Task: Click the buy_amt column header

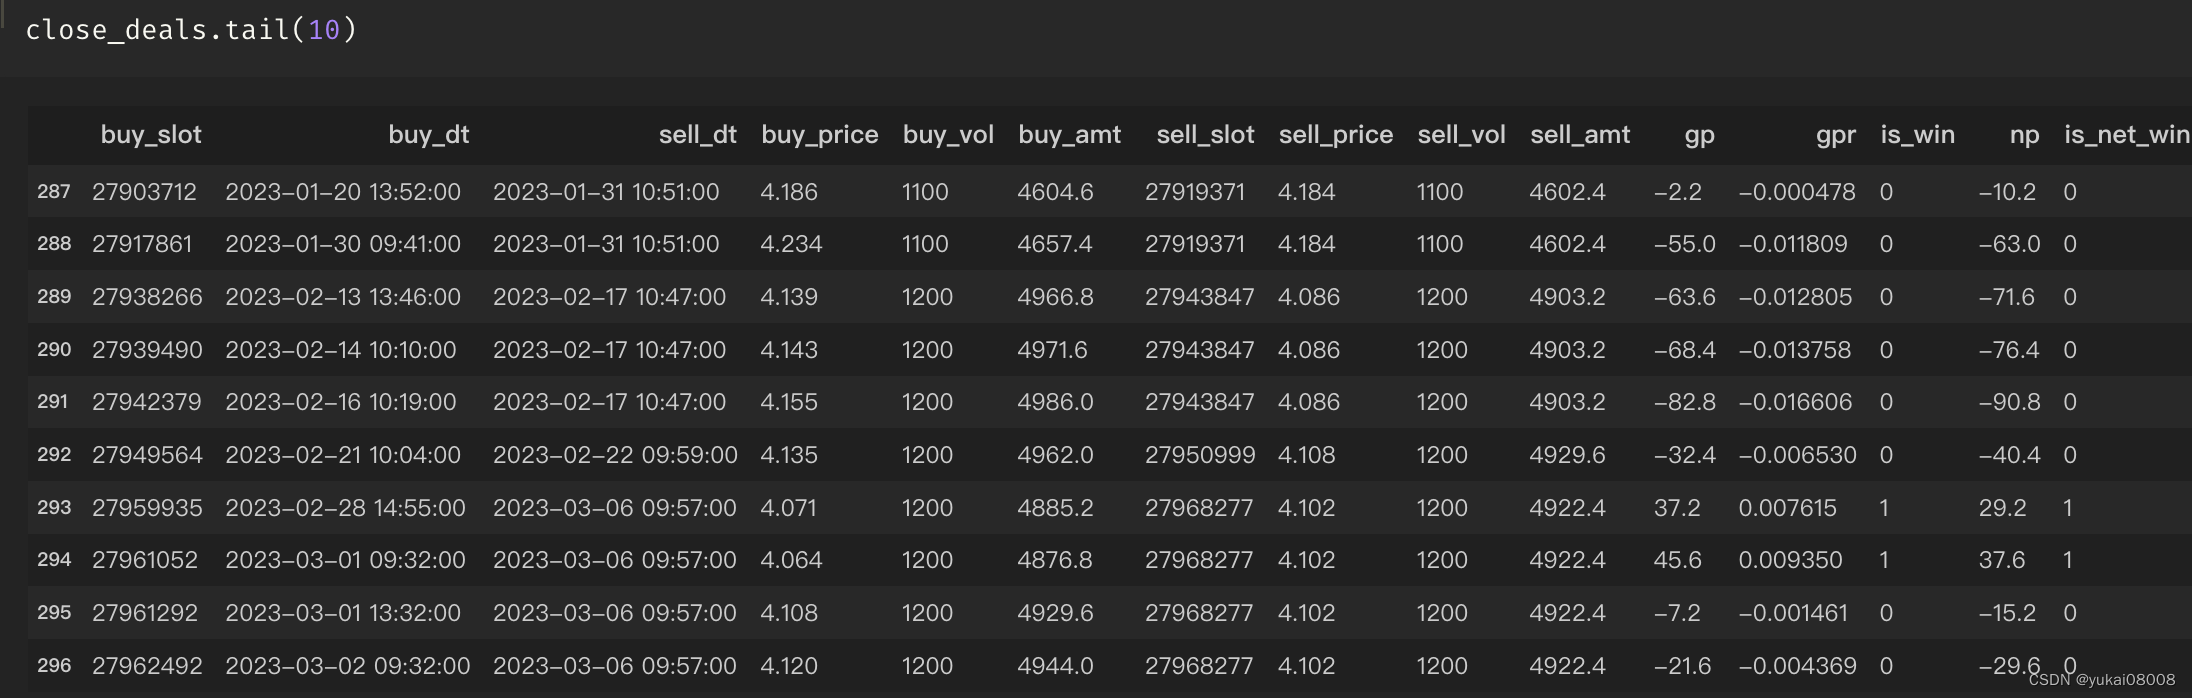Action: pyautogui.click(x=1069, y=135)
